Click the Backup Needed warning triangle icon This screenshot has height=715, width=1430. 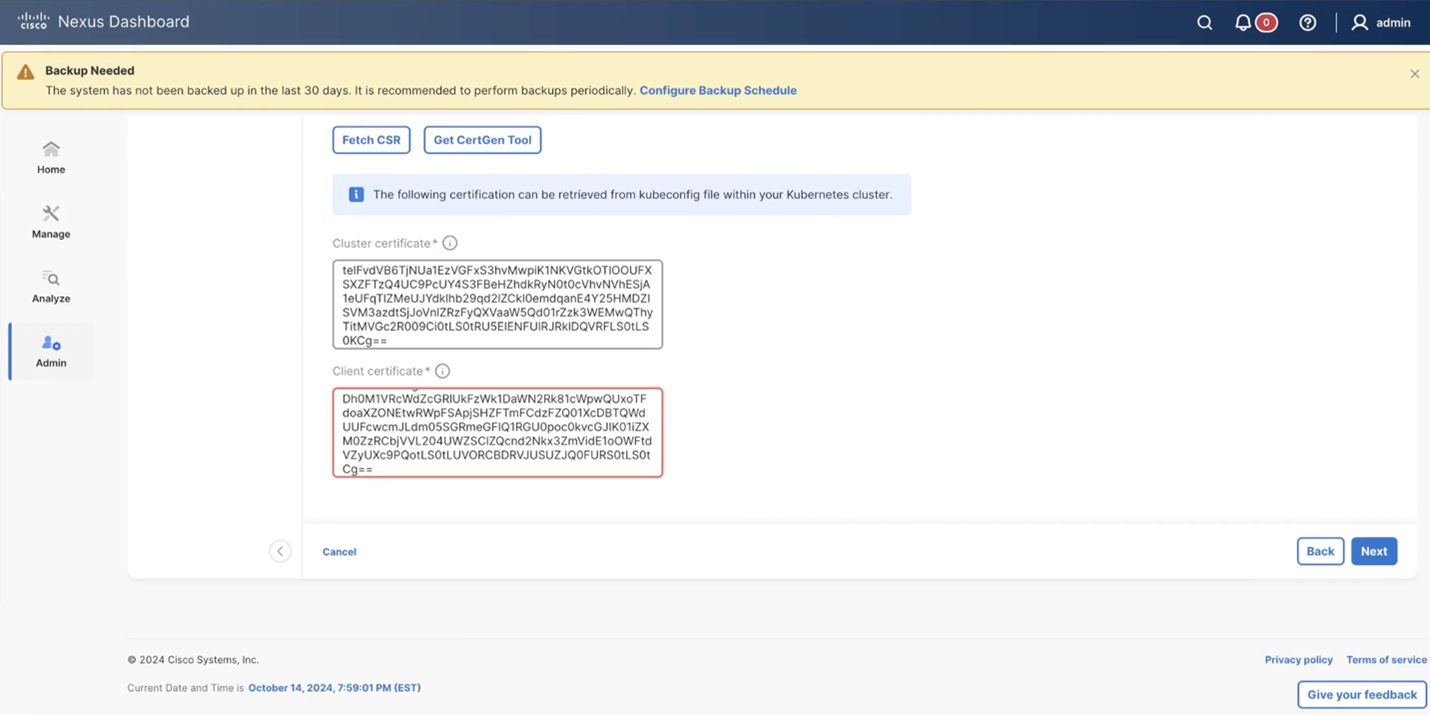[x=26, y=72]
